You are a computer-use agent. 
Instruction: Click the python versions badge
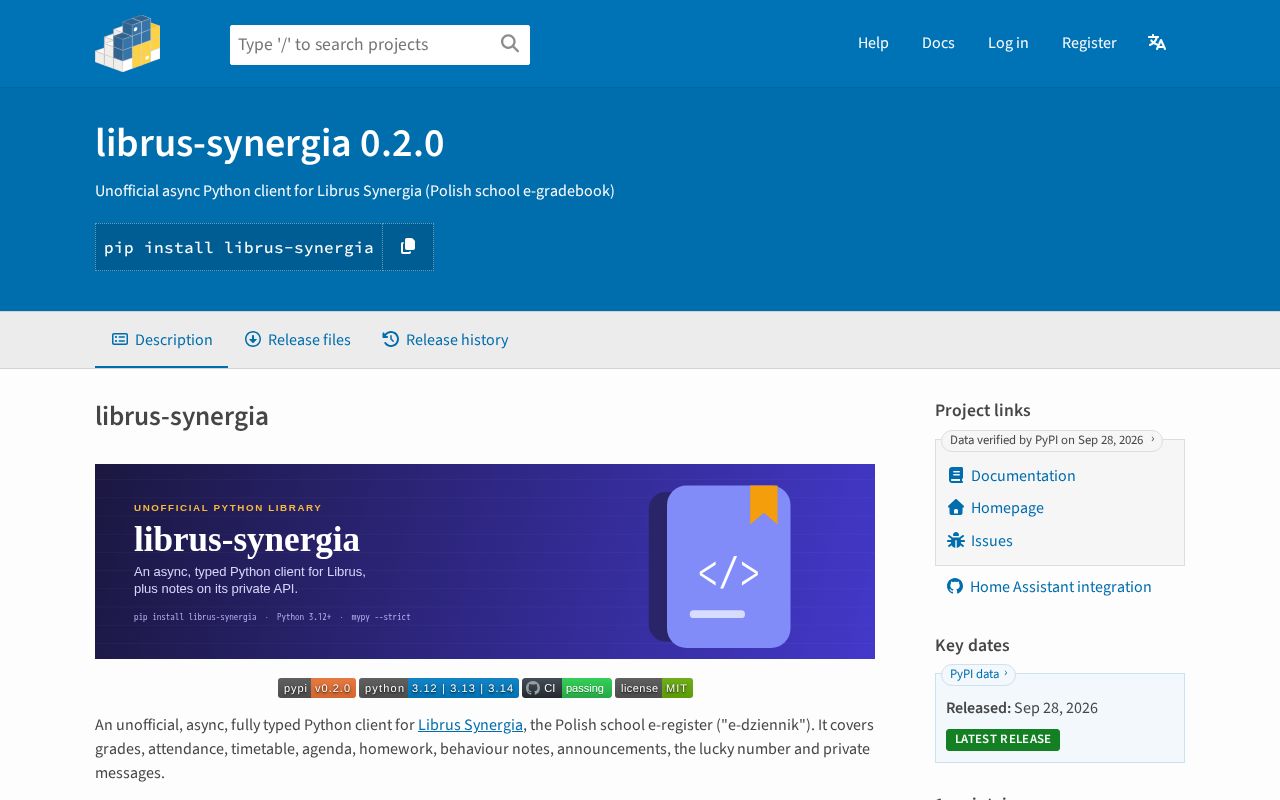(439, 688)
